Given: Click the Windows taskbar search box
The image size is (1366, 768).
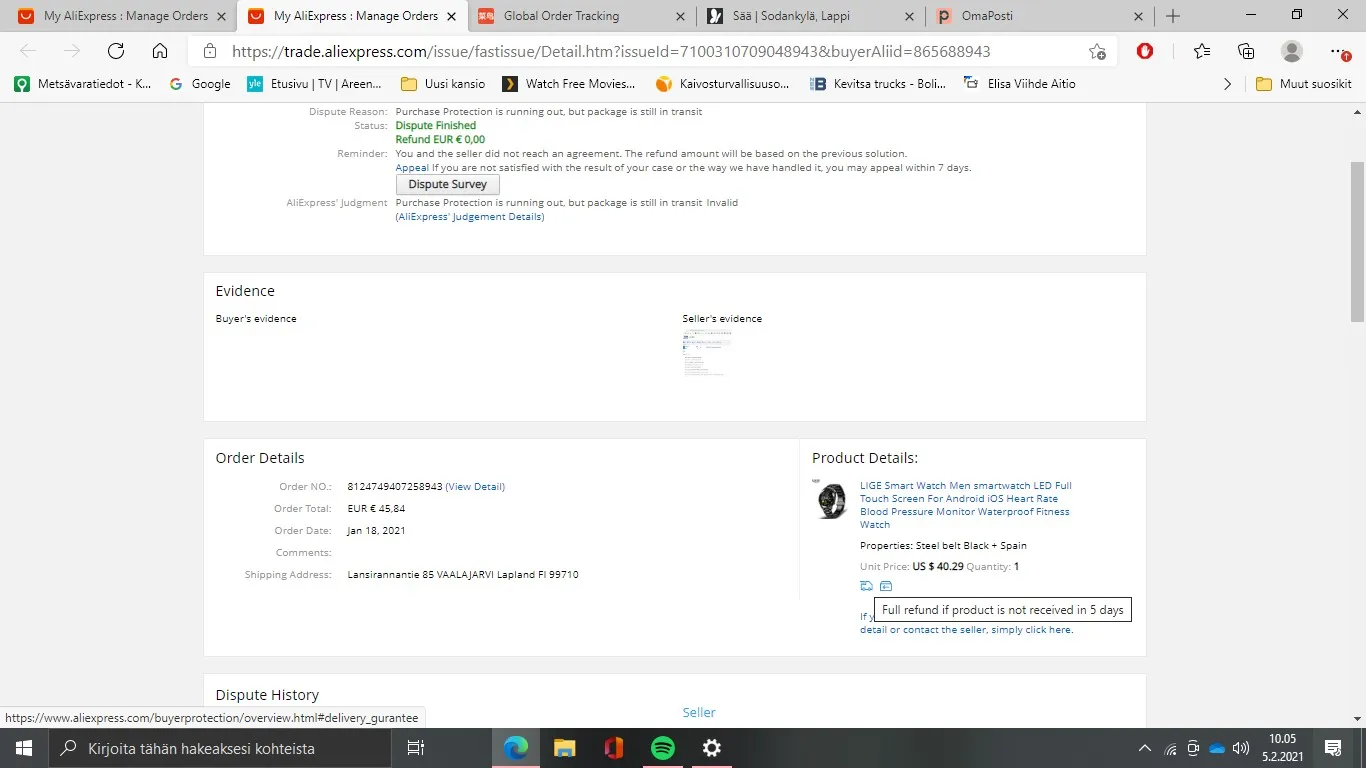Looking at the screenshot, I should coord(220,748).
